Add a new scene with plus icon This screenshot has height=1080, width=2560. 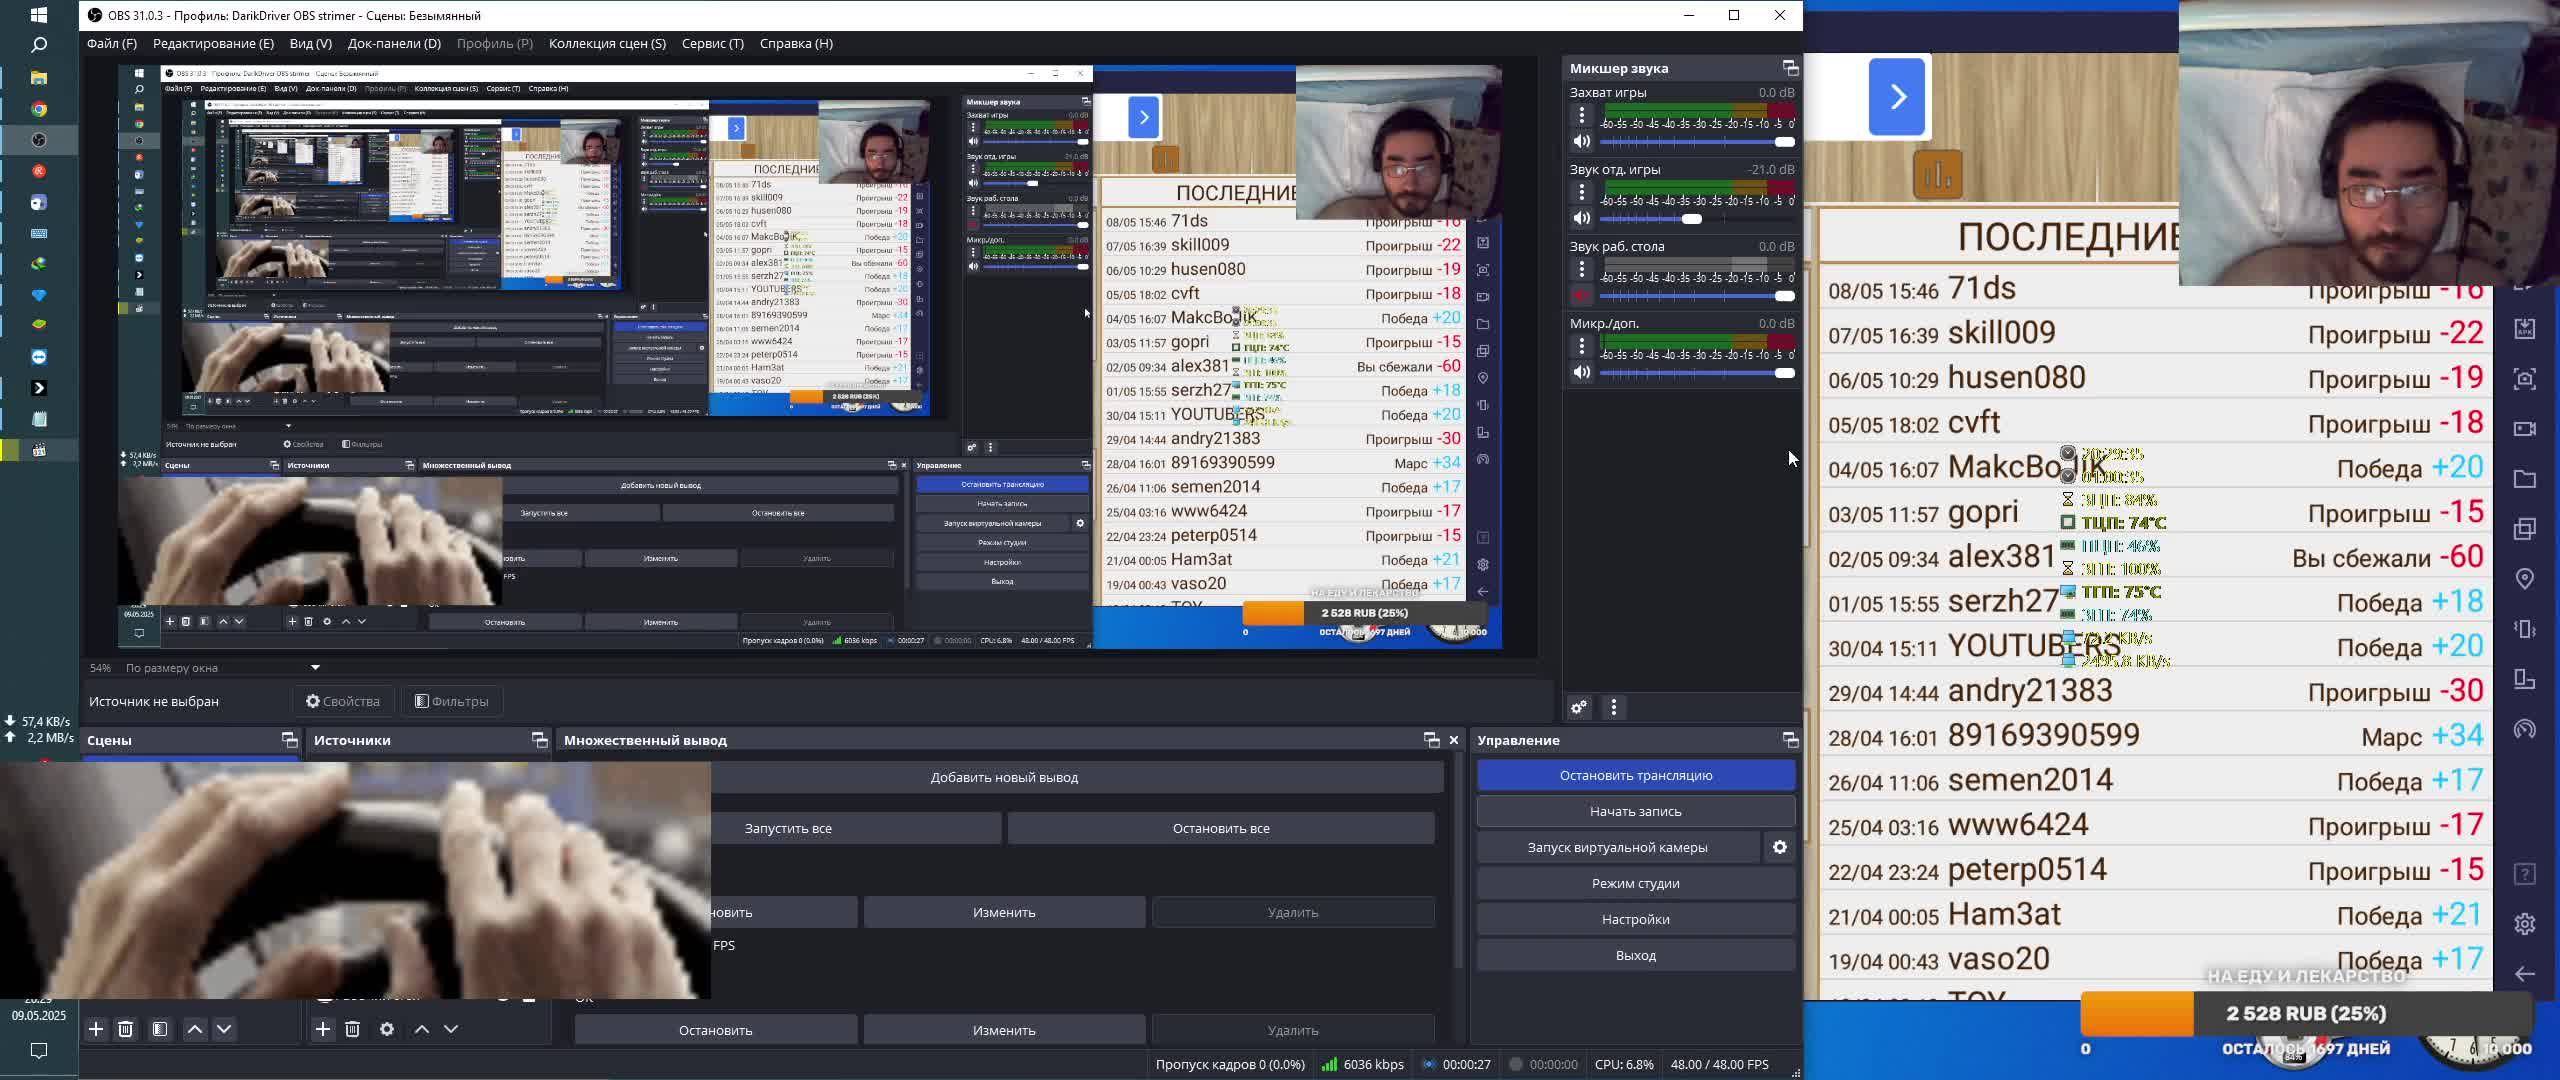click(x=96, y=1028)
